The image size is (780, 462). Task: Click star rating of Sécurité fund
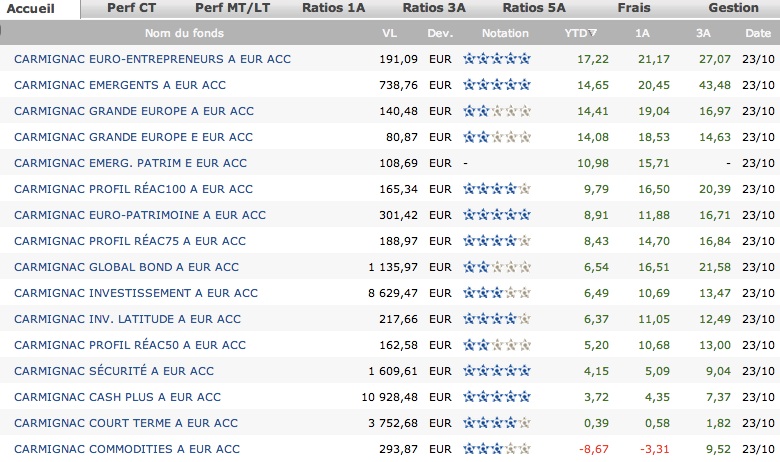(x=497, y=371)
